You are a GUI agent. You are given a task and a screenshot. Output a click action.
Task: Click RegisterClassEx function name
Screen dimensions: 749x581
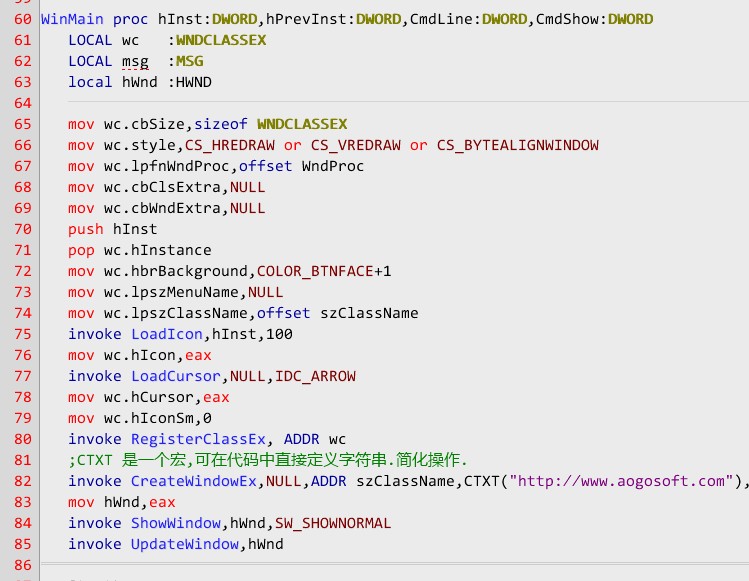click(198, 440)
